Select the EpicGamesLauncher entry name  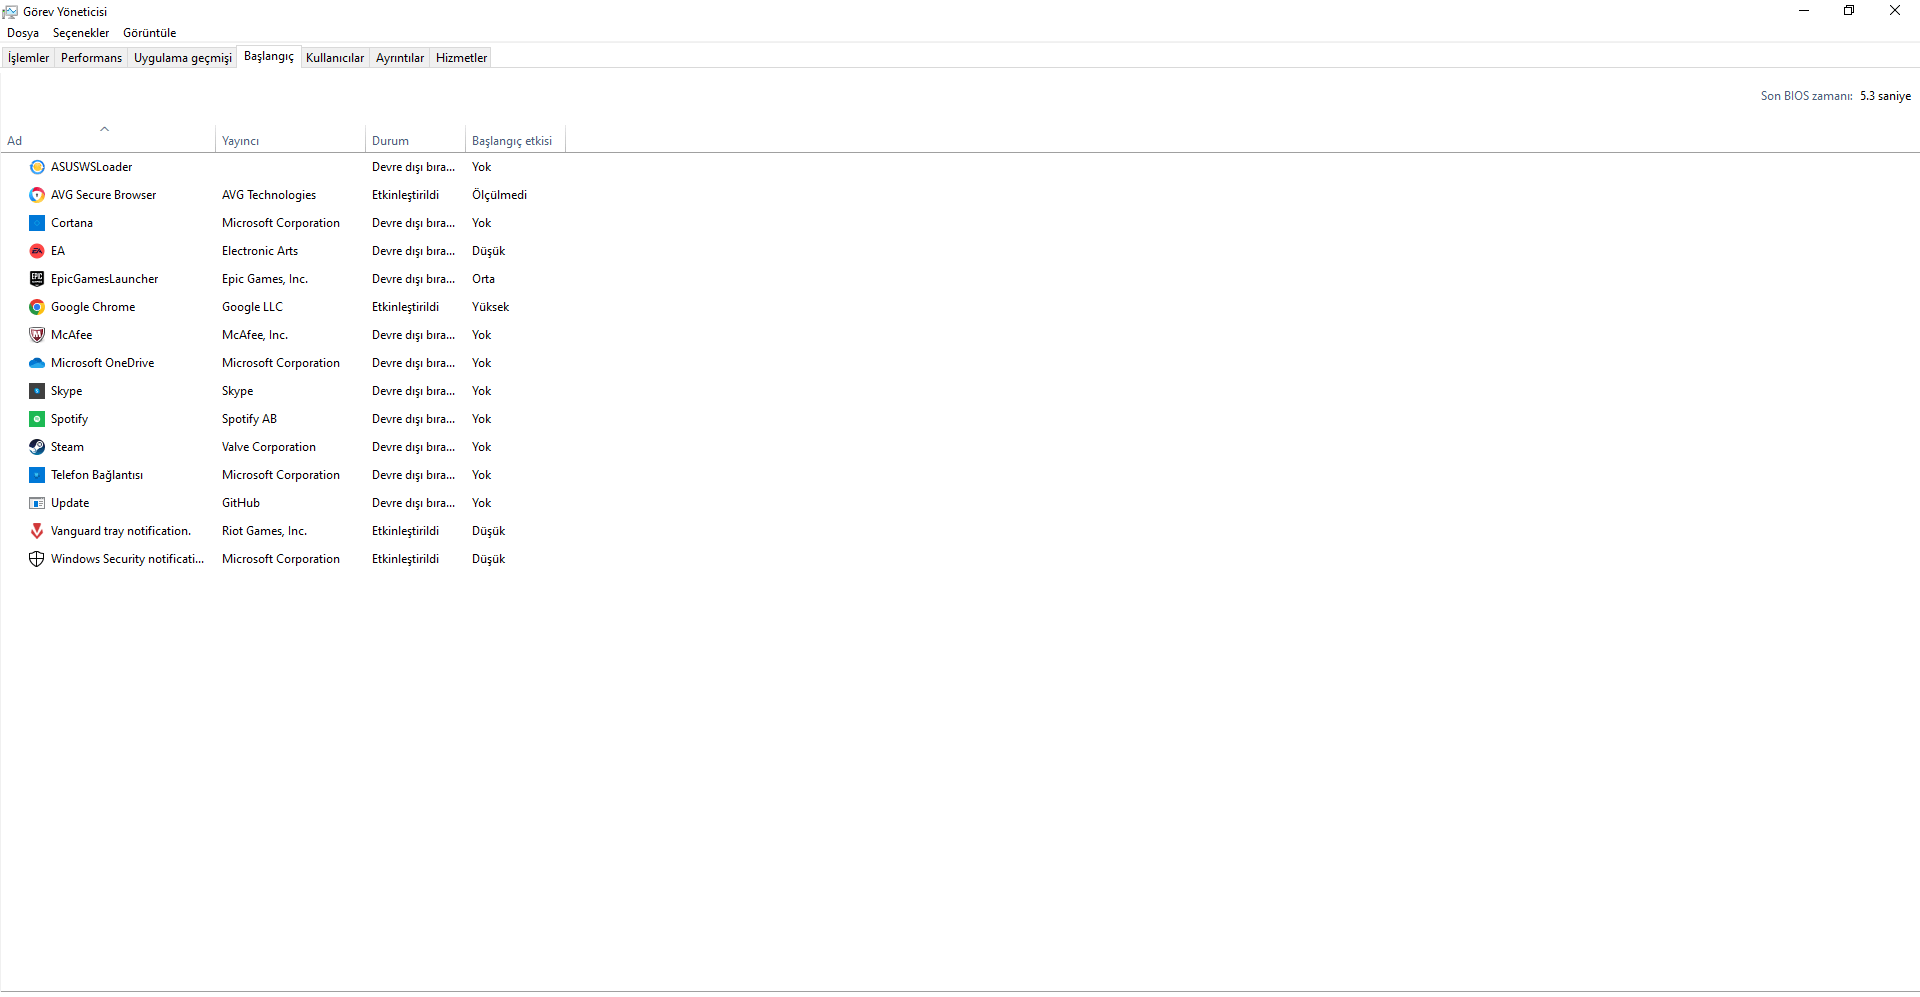105,279
